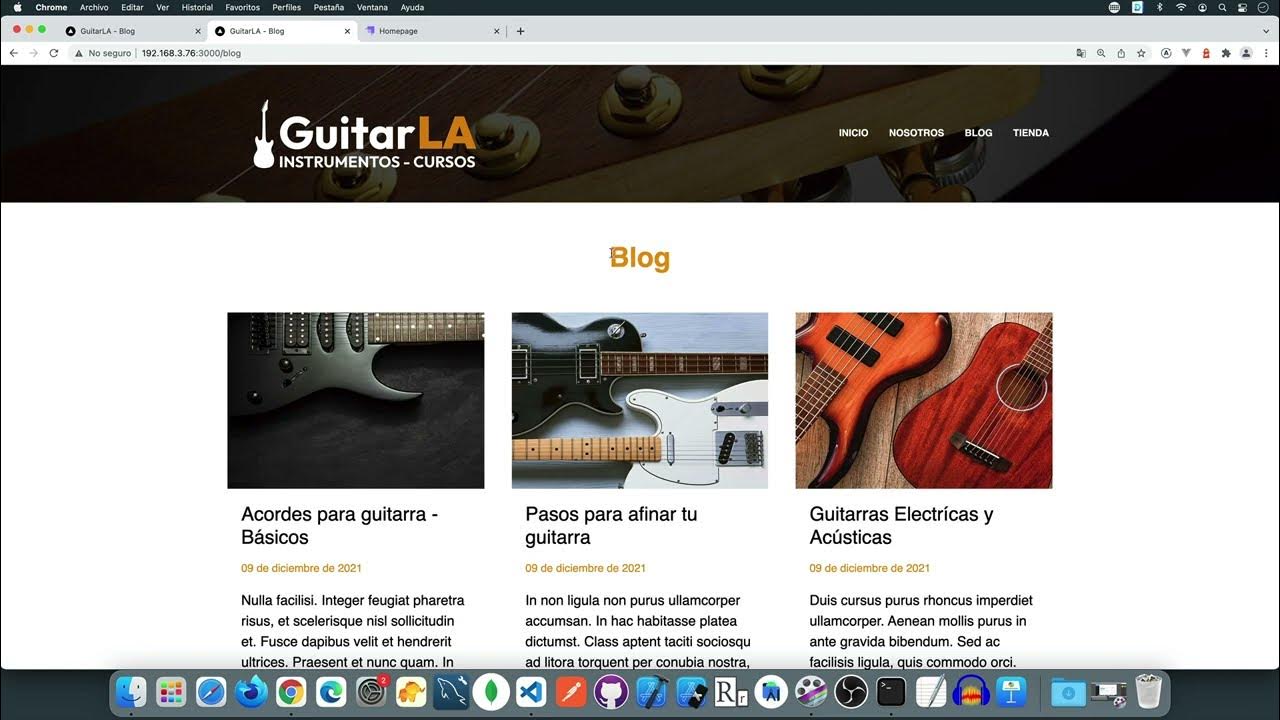
Task: Open the Chrome extensions puzzle icon
Action: coord(1226,53)
